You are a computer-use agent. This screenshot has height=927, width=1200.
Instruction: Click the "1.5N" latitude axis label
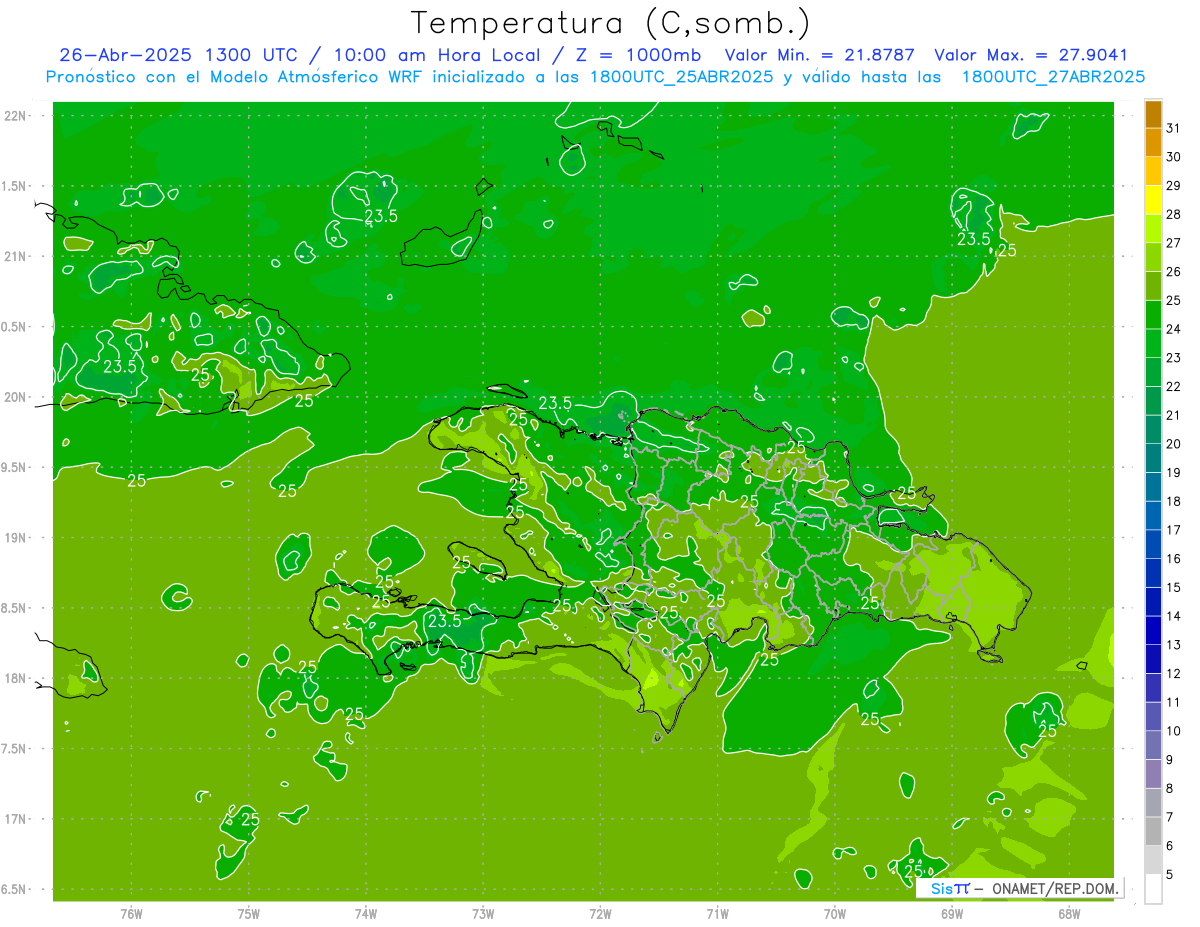click(15, 186)
